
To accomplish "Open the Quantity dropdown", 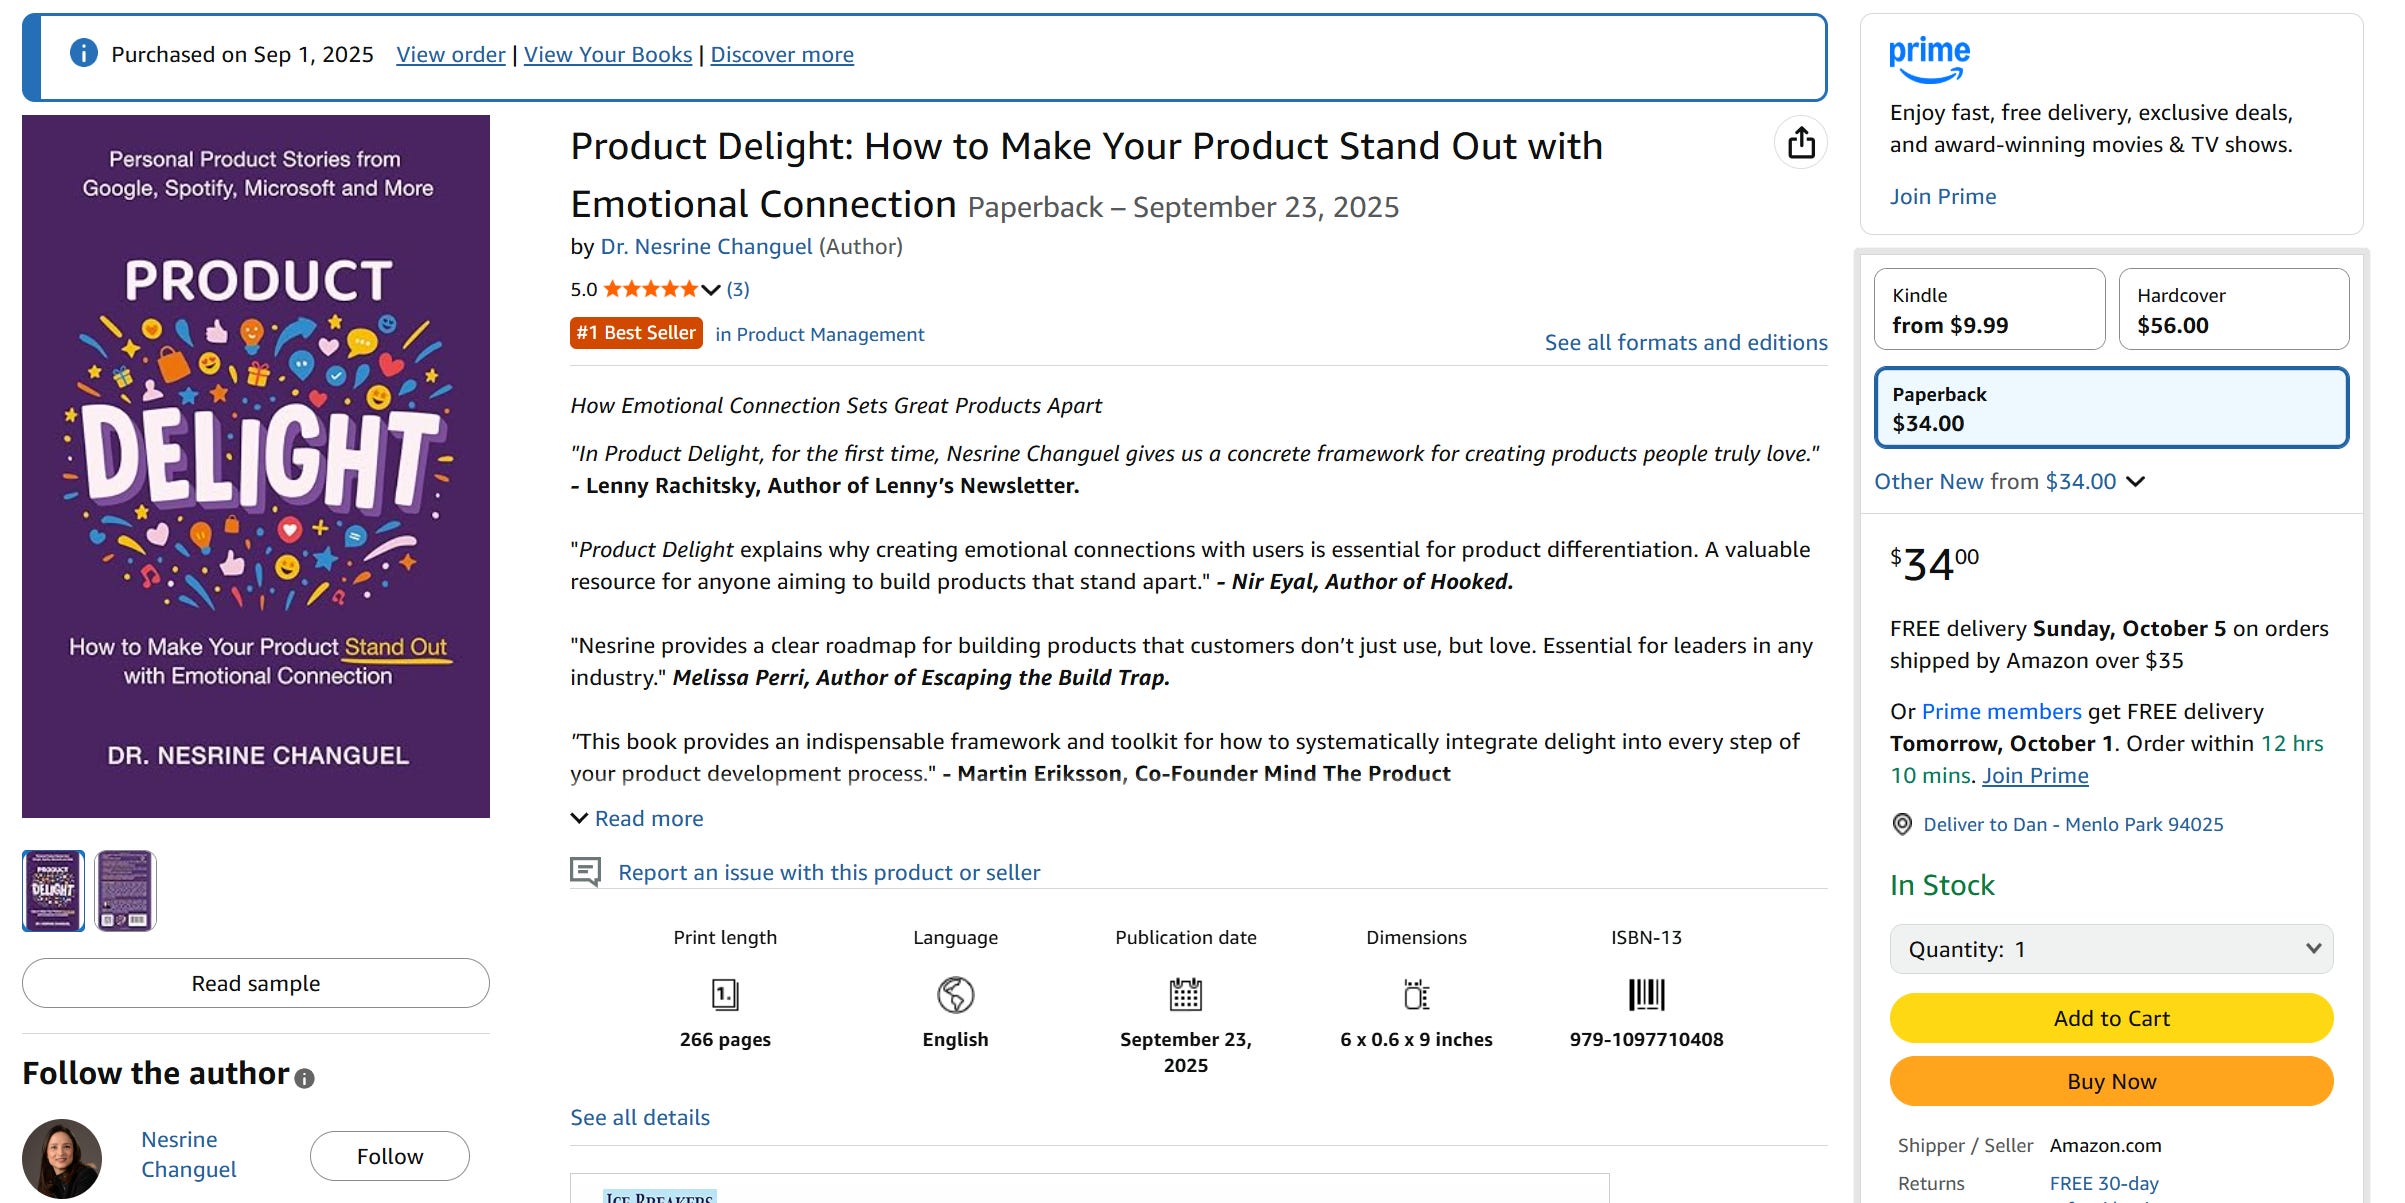I will [x=2111, y=949].
